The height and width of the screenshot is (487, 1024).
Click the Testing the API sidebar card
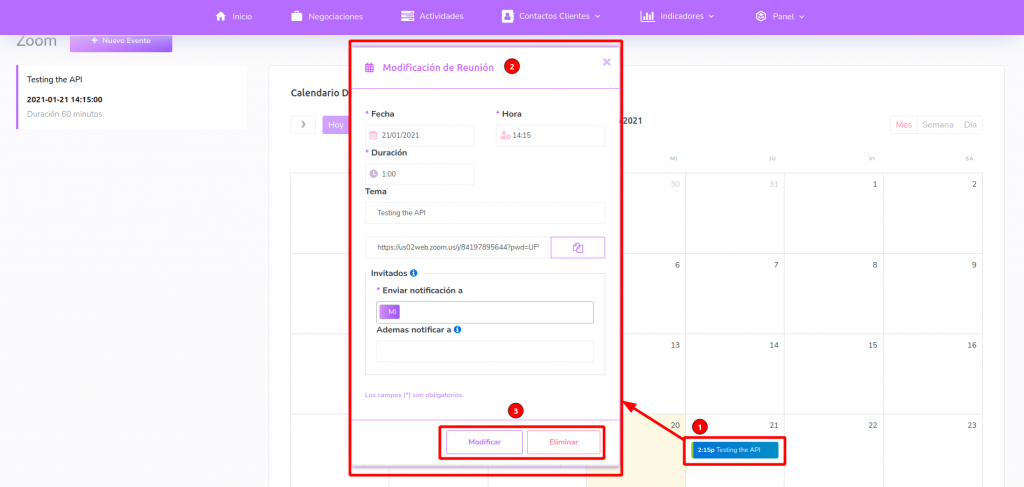click(x=132, y=97)
